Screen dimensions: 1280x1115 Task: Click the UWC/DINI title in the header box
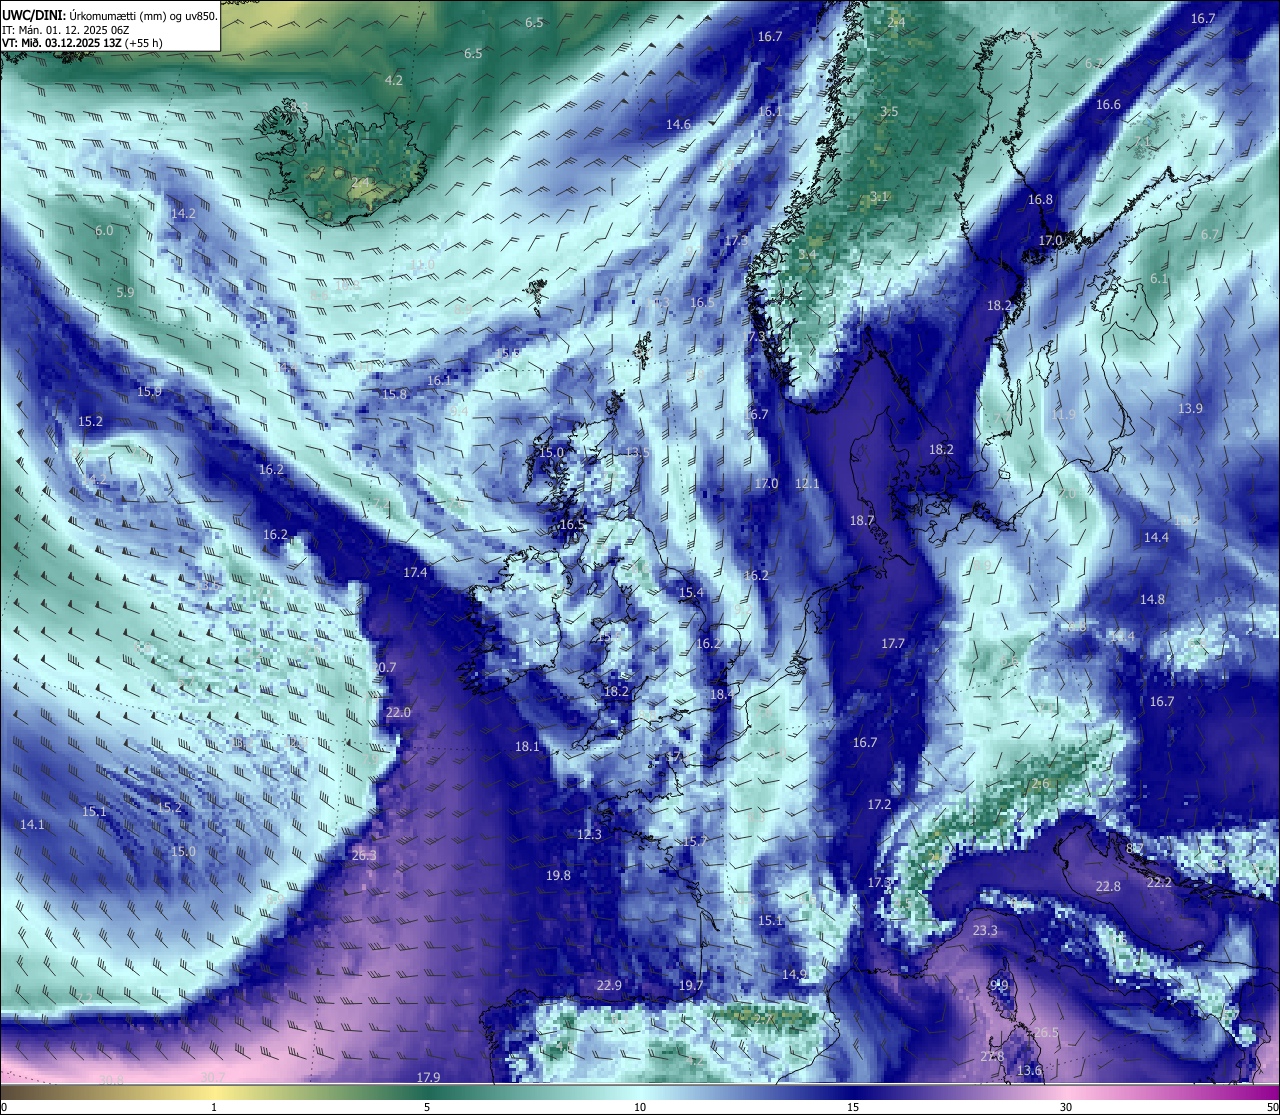[x=32, y=15]
